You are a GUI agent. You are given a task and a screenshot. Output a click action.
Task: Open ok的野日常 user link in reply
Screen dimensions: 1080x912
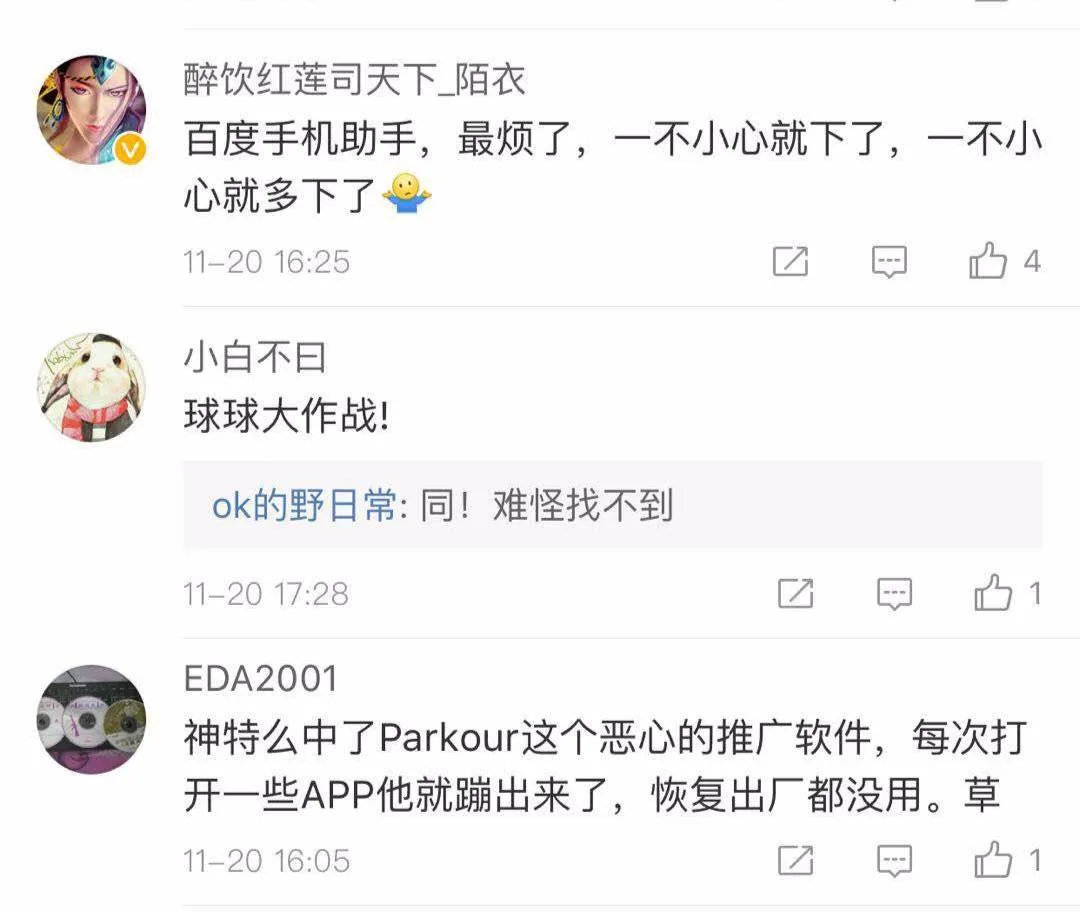pyautogui.click(x=304, y=506)
